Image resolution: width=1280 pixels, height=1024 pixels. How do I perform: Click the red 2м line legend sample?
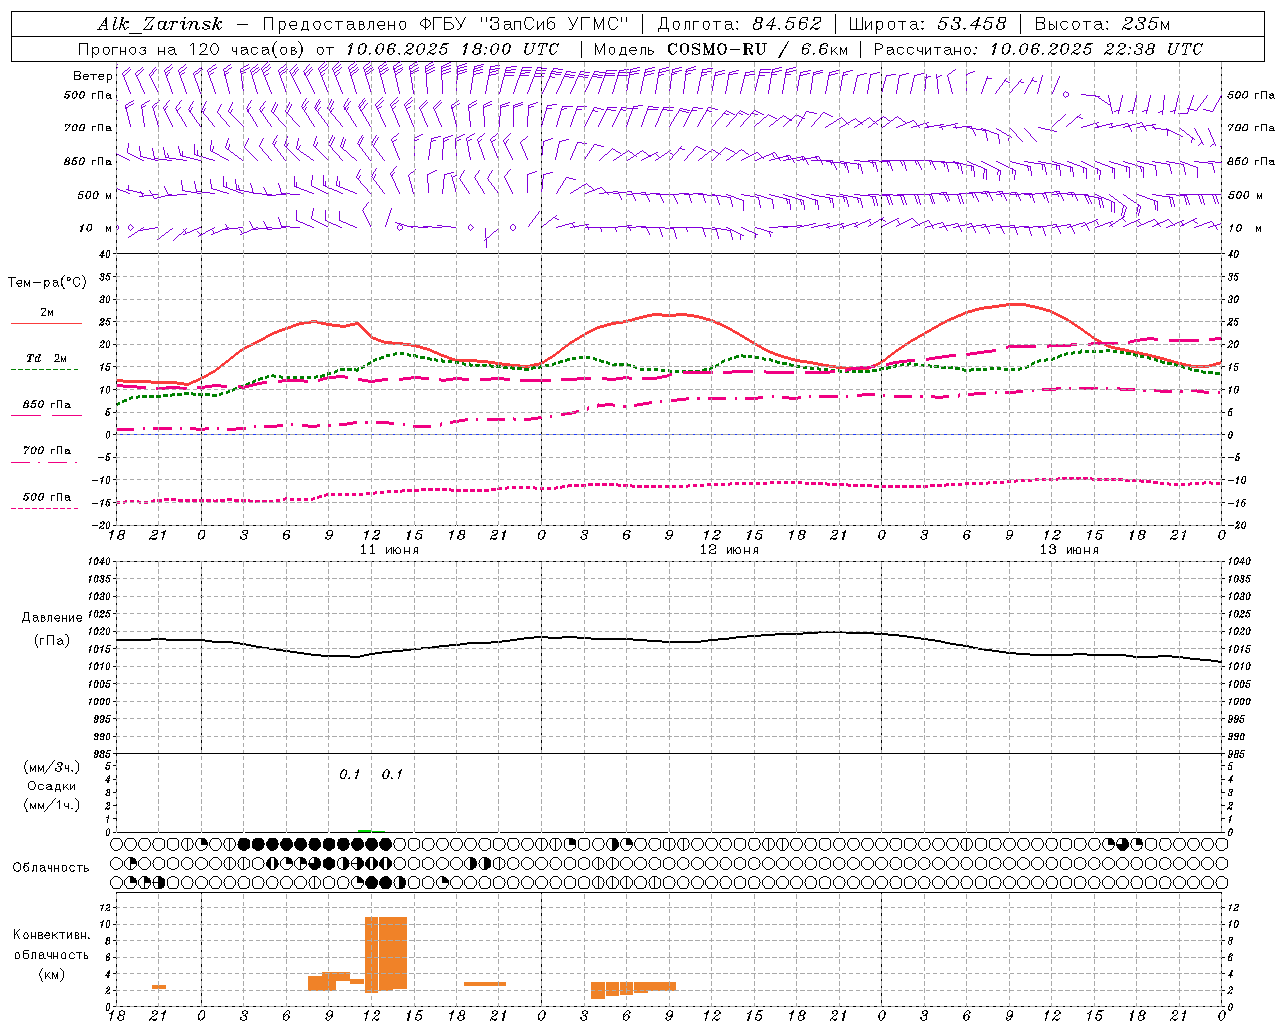tap(47, 324)
